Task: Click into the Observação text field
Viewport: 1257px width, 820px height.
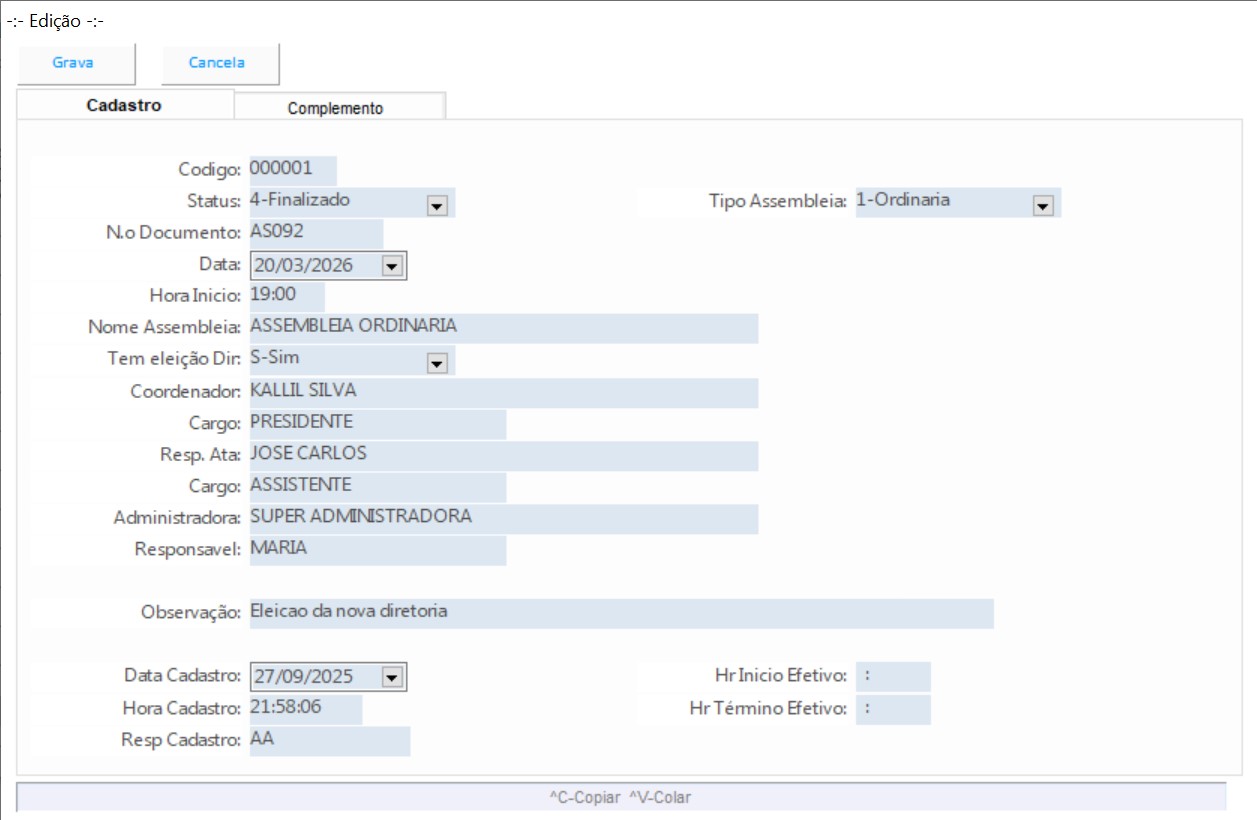Action: (620, 612)
